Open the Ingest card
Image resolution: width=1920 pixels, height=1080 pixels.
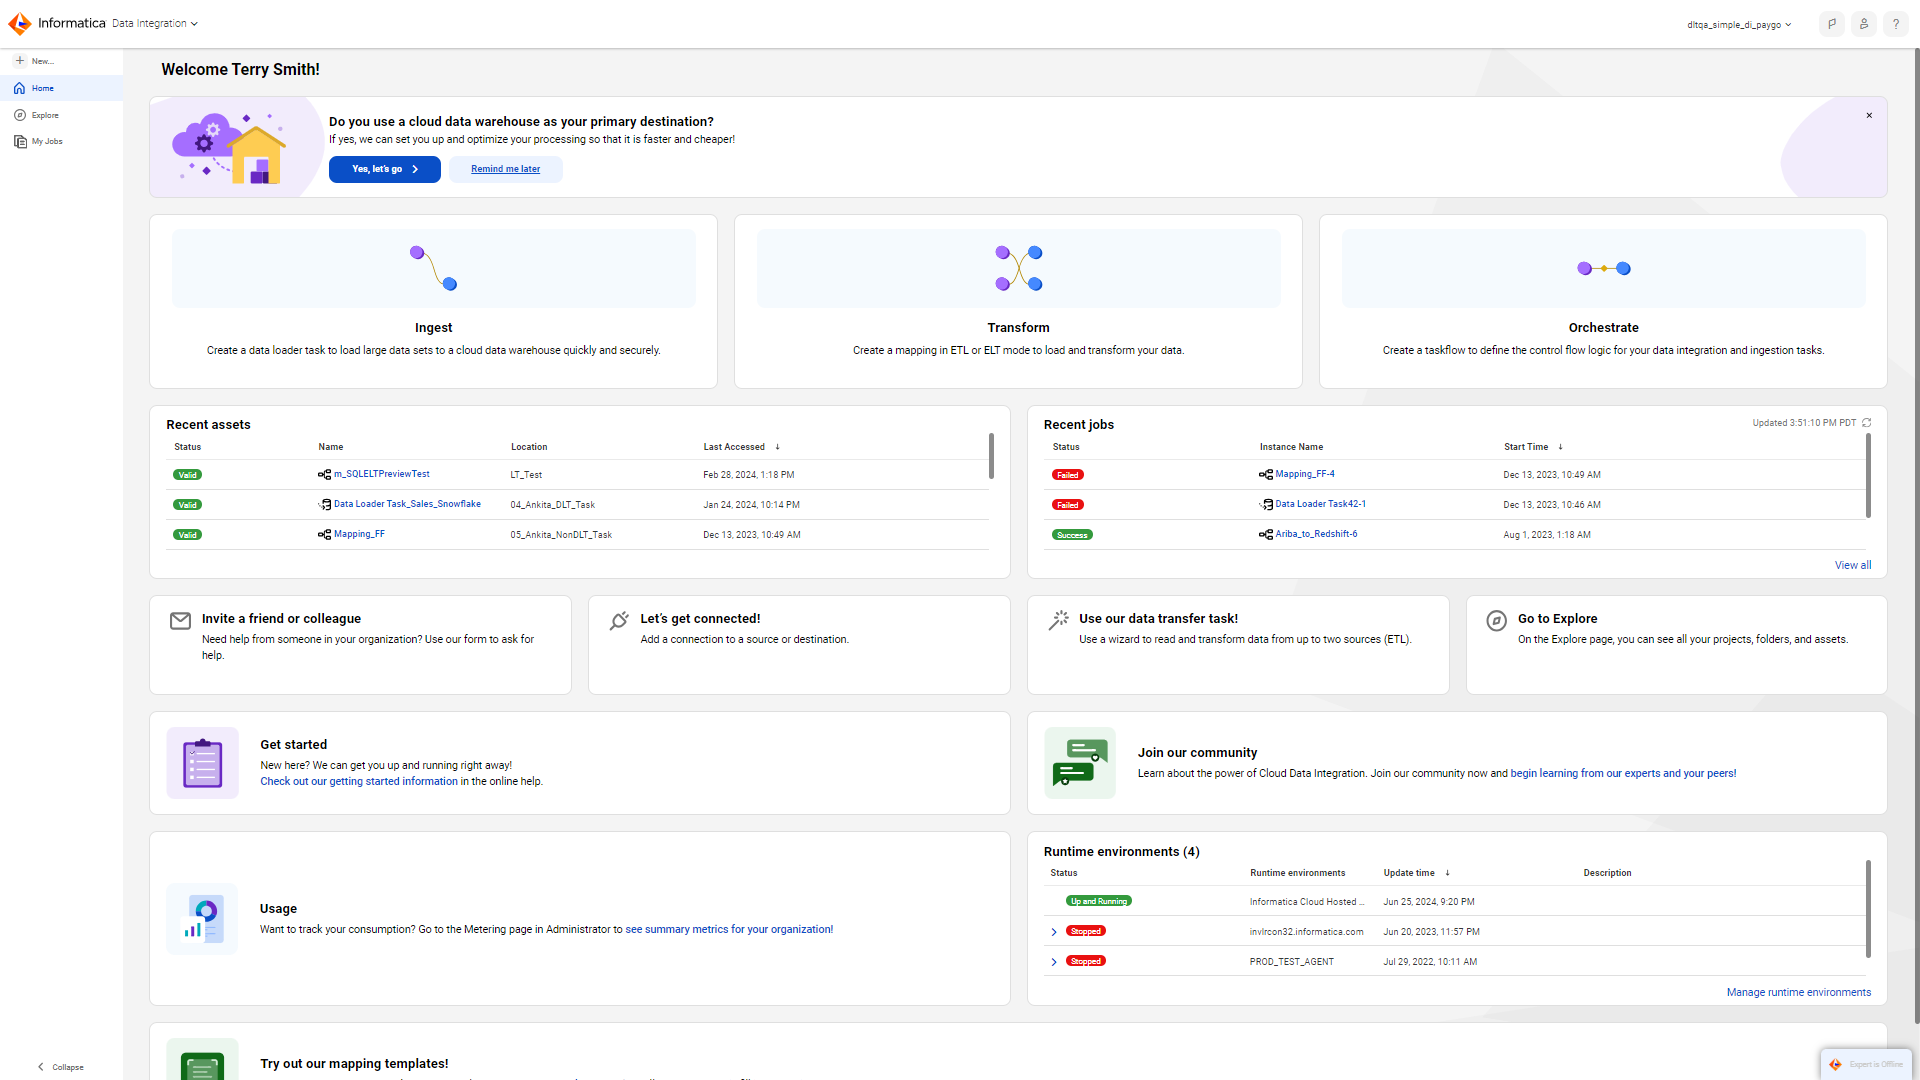coord(433,301)
